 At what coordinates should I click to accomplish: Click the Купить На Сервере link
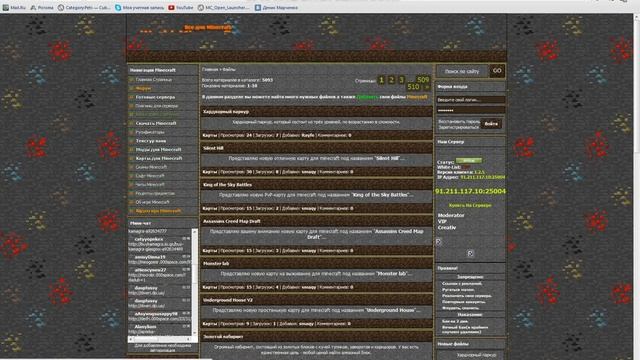pos(470,205)
